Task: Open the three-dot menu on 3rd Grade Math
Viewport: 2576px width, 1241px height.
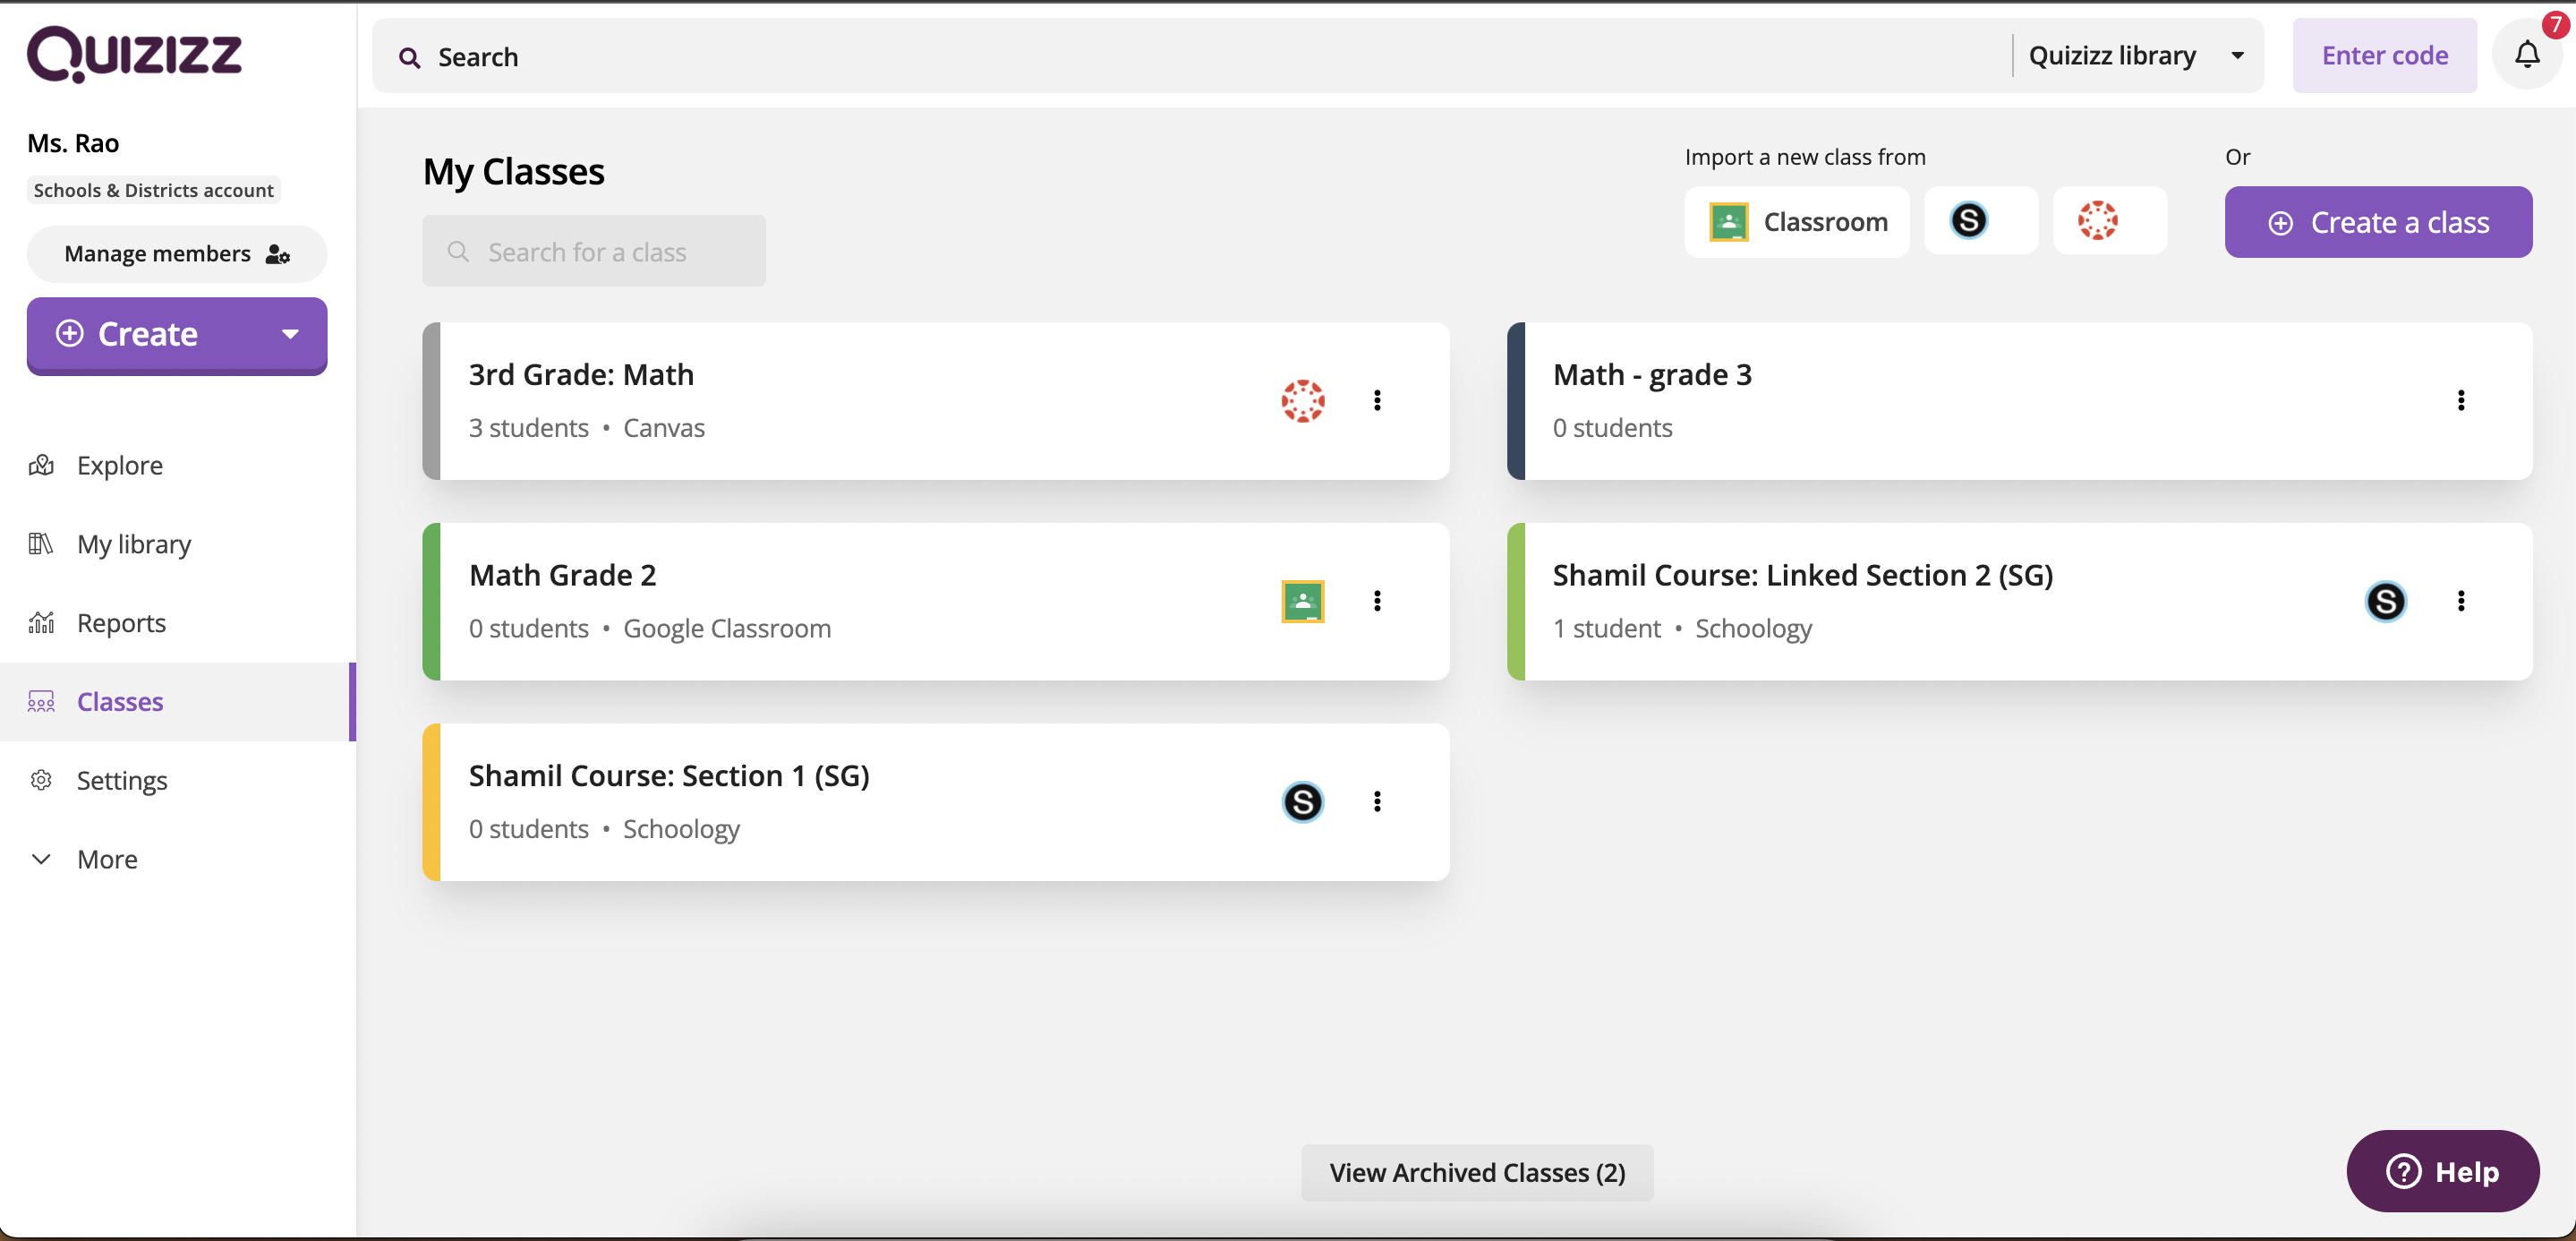Action: (1378, 401)
